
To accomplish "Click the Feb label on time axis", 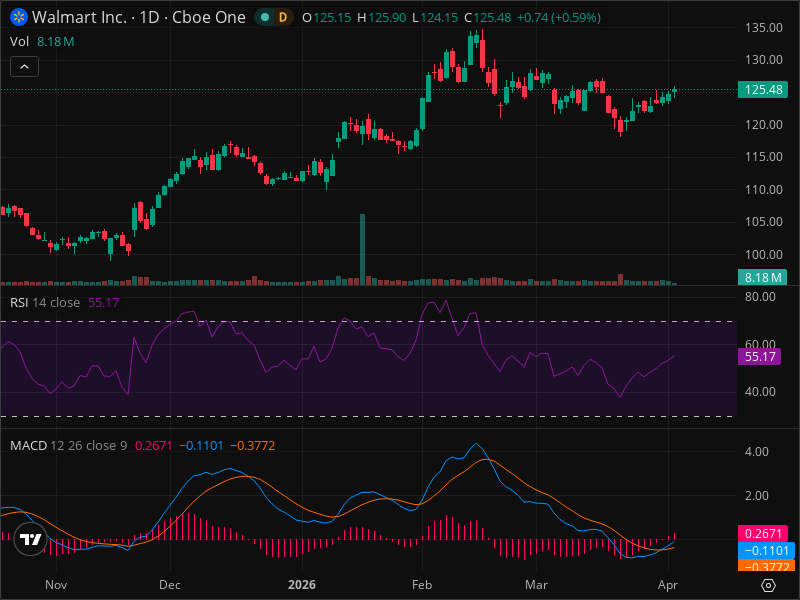I will (x=422, y=585).
